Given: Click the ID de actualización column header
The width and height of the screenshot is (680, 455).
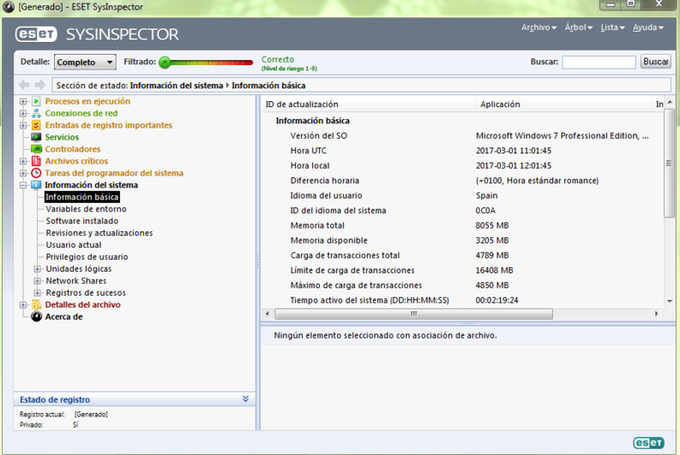Looking at the screenshot, I should tap(368, 104).
